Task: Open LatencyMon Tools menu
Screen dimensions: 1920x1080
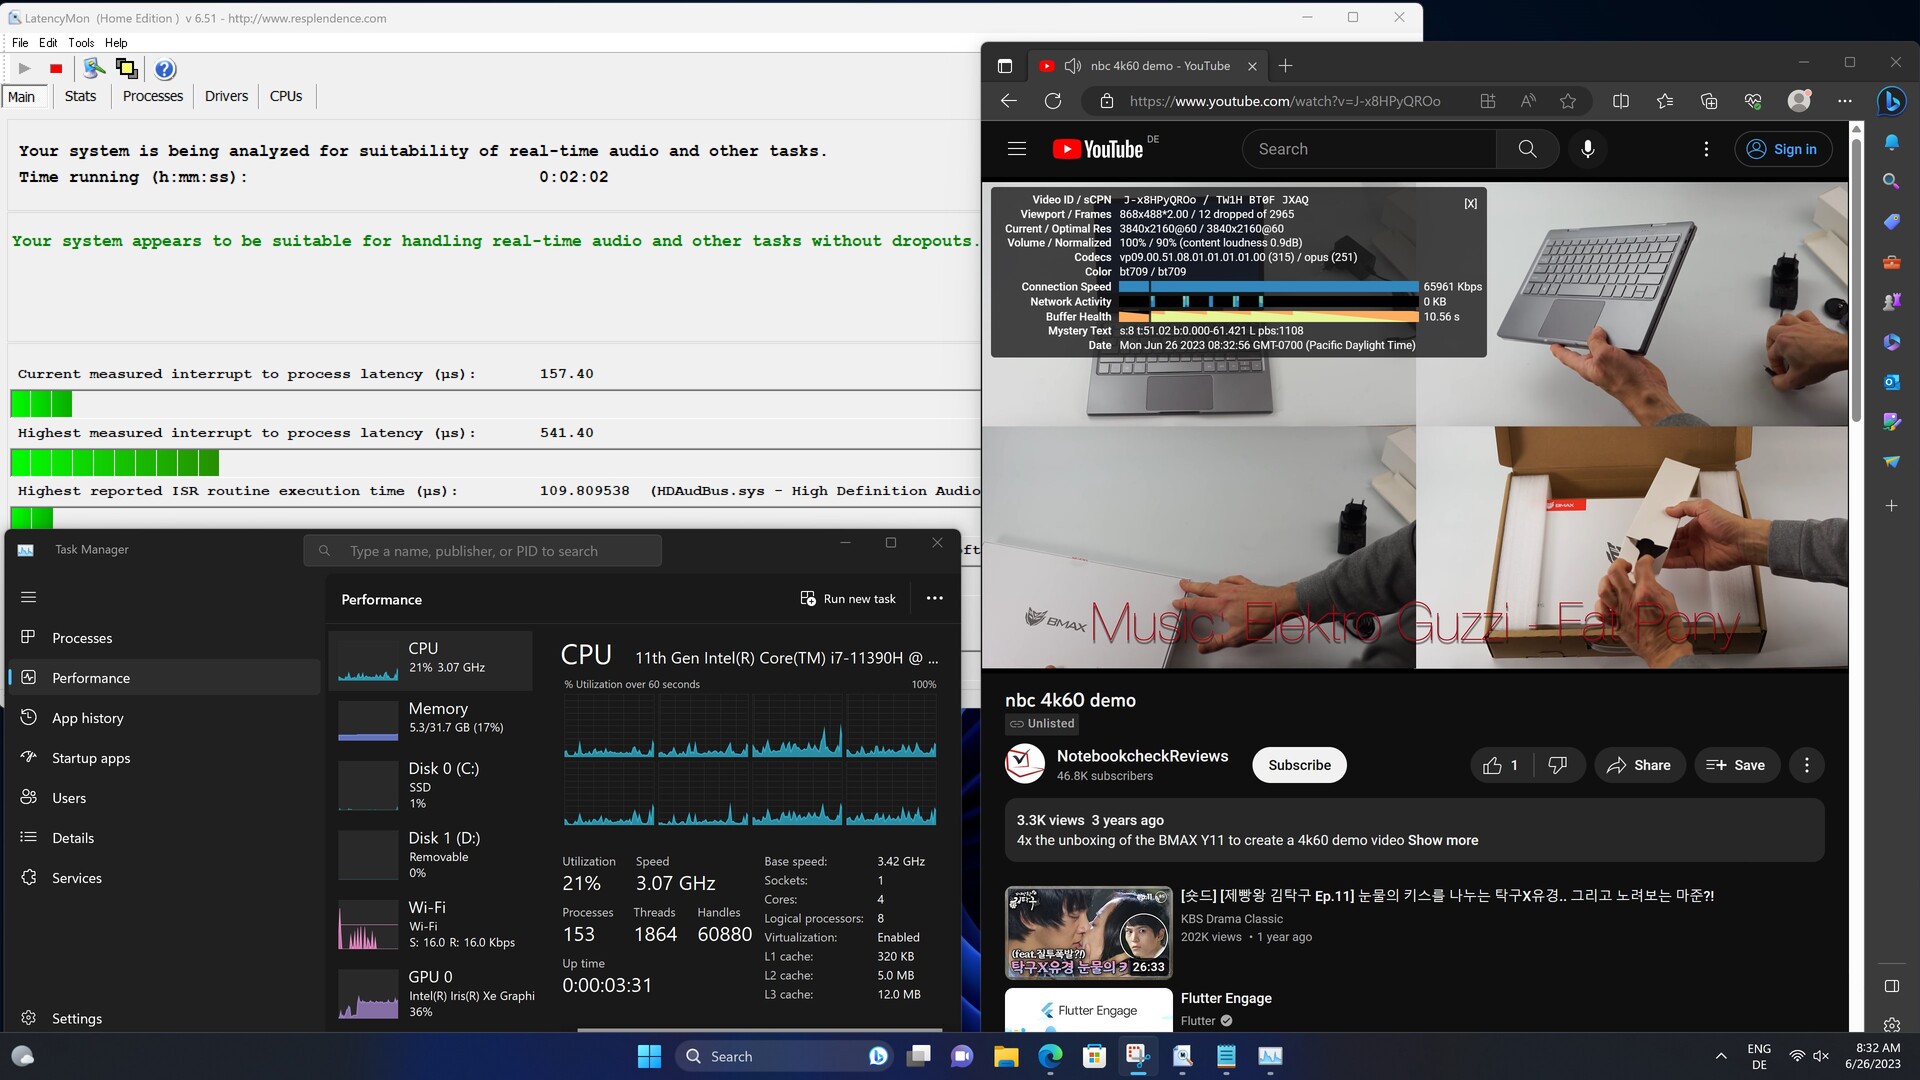Action: point(81,43)
